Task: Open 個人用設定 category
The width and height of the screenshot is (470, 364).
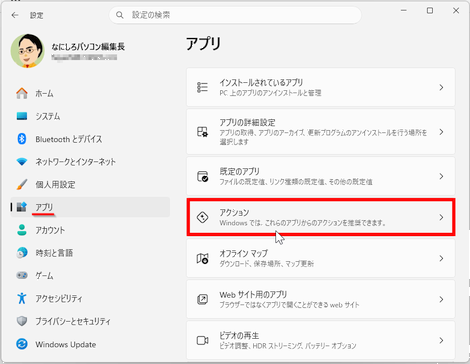Action: (55, 184)
